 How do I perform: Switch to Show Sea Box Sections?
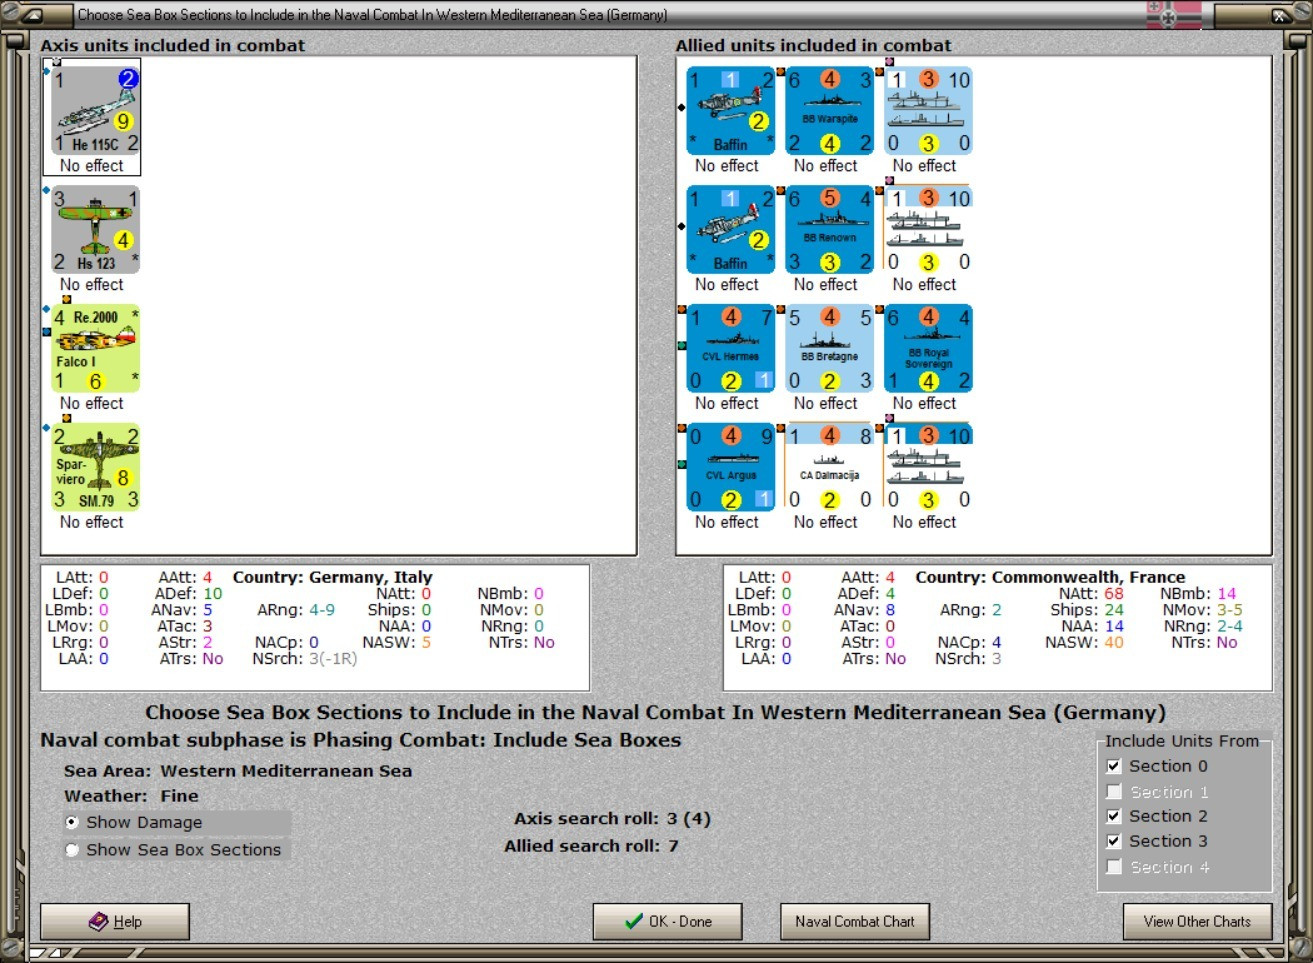pyautogui.click(x=72, y=850)
